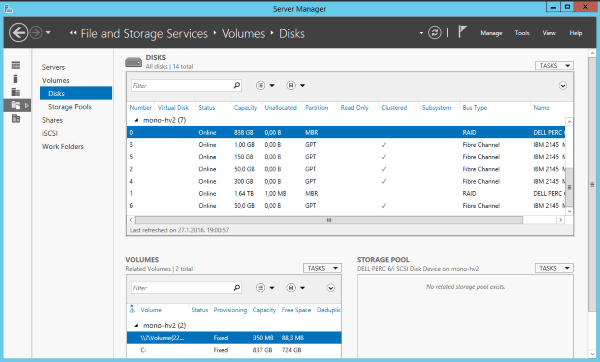Open the Manage menu
Image resolution: width=600 pixels, height=362 pixels.
[x=491, y=33]
